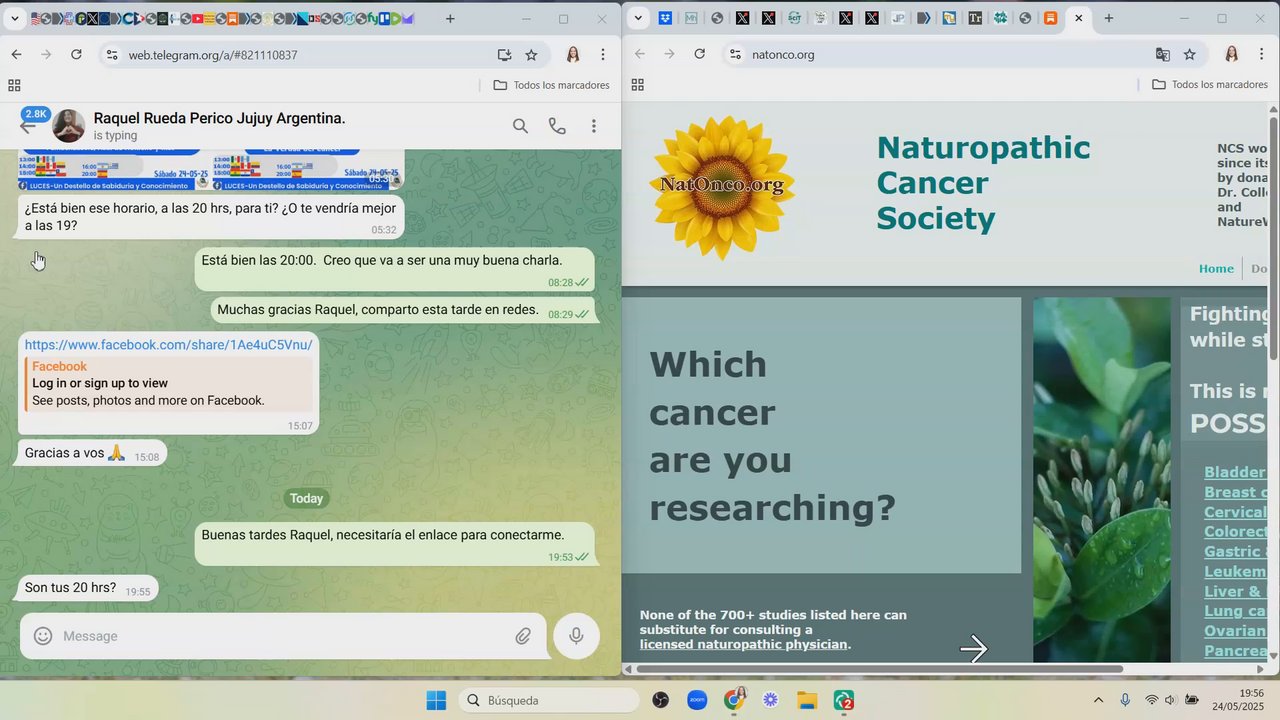This screenshot has height=720, width=1280.
Task: Switch to the Dropbox tab in NatOnco window
Action: [x=665, y=18]
